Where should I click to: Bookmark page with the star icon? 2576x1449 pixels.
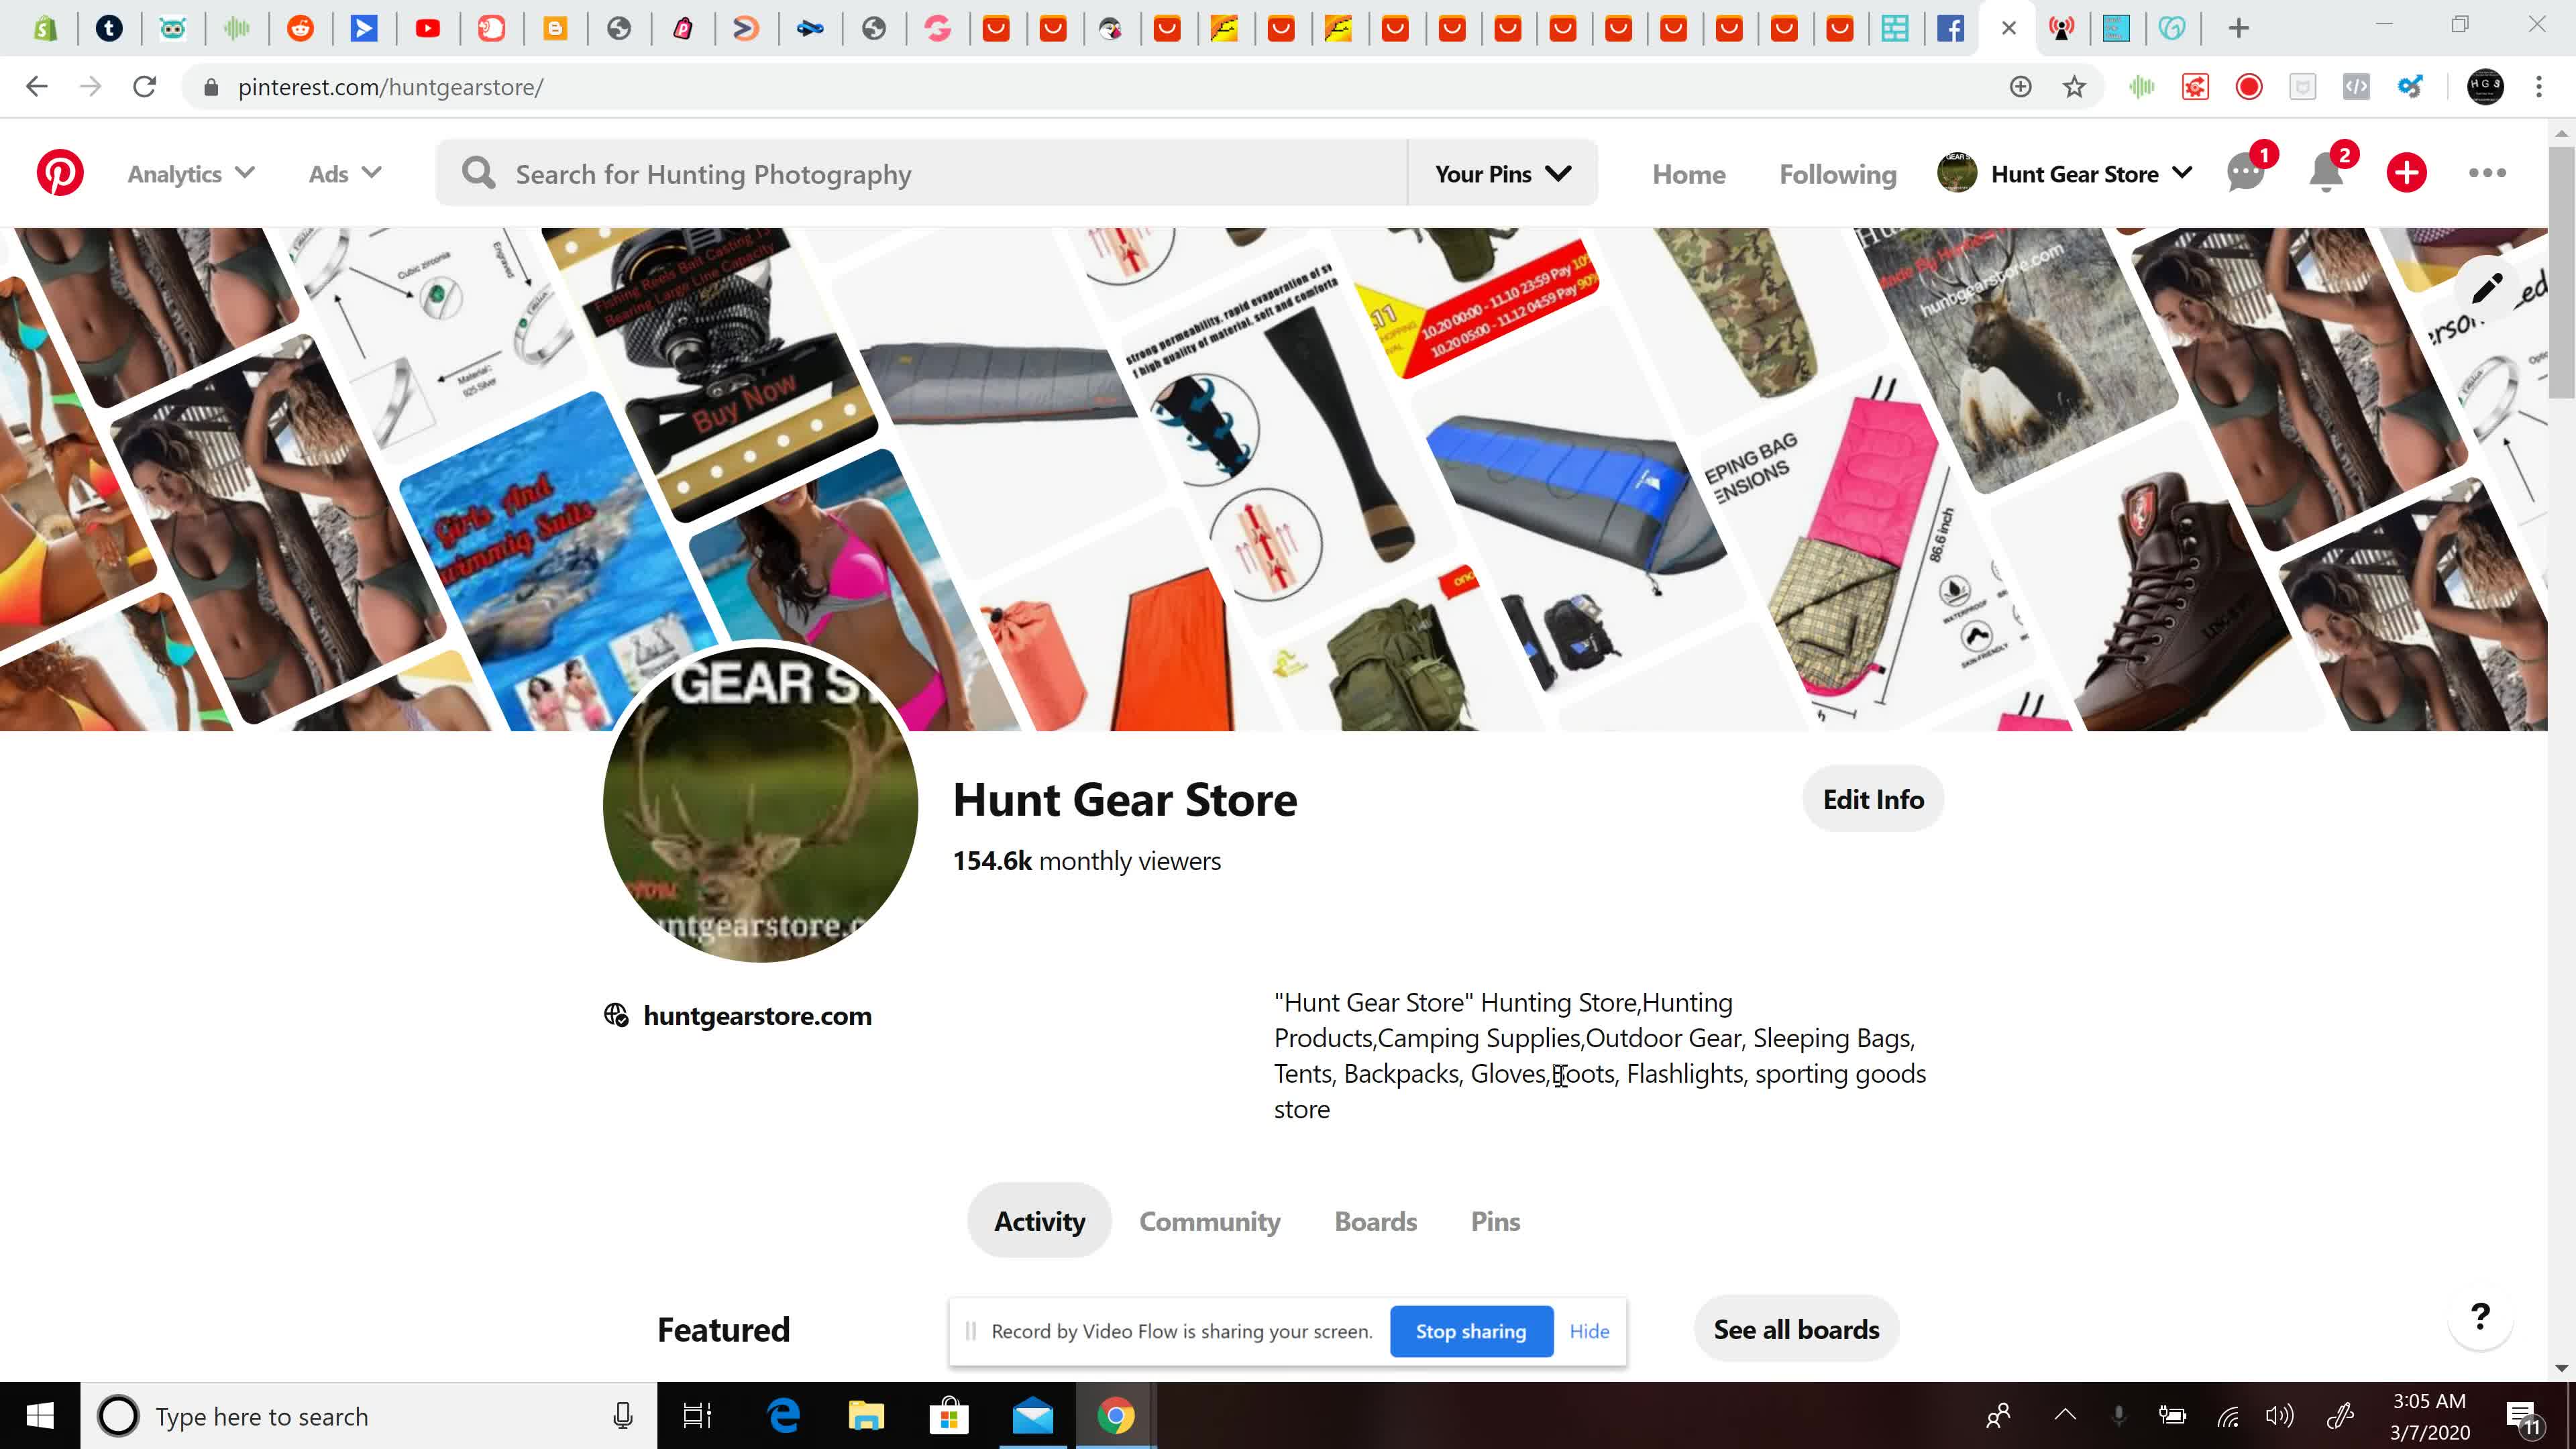coord(2074,87)
